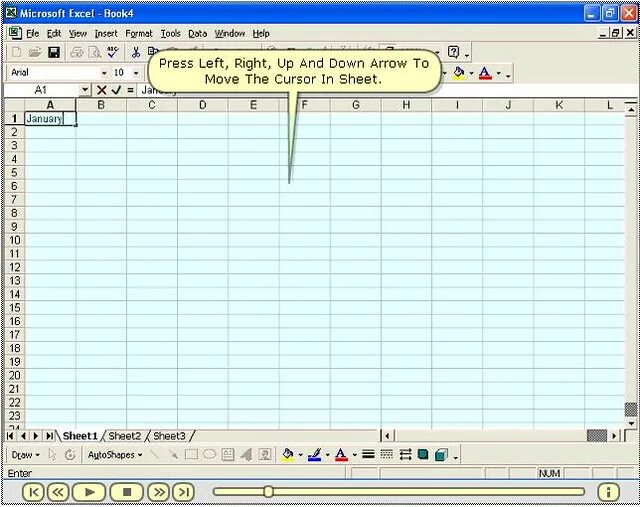Image resolution: width=640 pixels, height=507 pixels.
Task: Open the Data menu
Action: pos(198,33)
